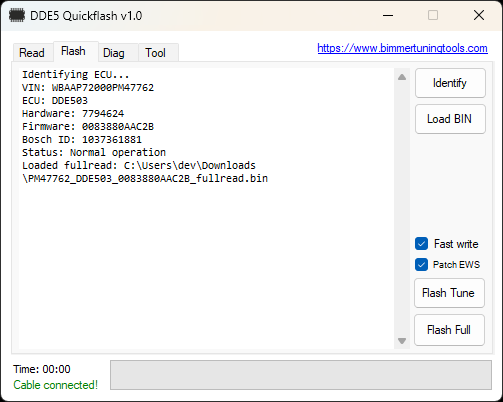Select the Flash tab
503x402 pixels.
(74, 51)
